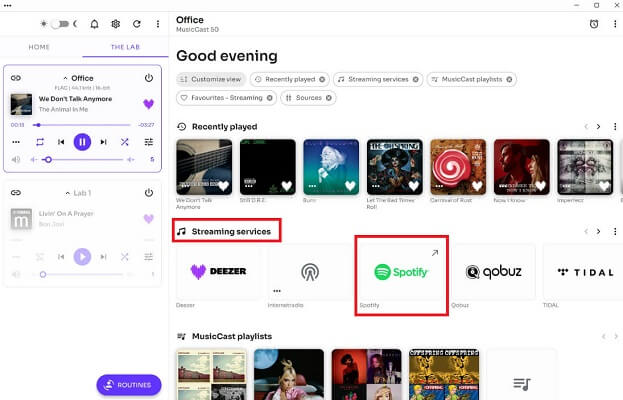Remove Favourites - Streaming chip
623x400 pixels.
(x=269, y=98)
